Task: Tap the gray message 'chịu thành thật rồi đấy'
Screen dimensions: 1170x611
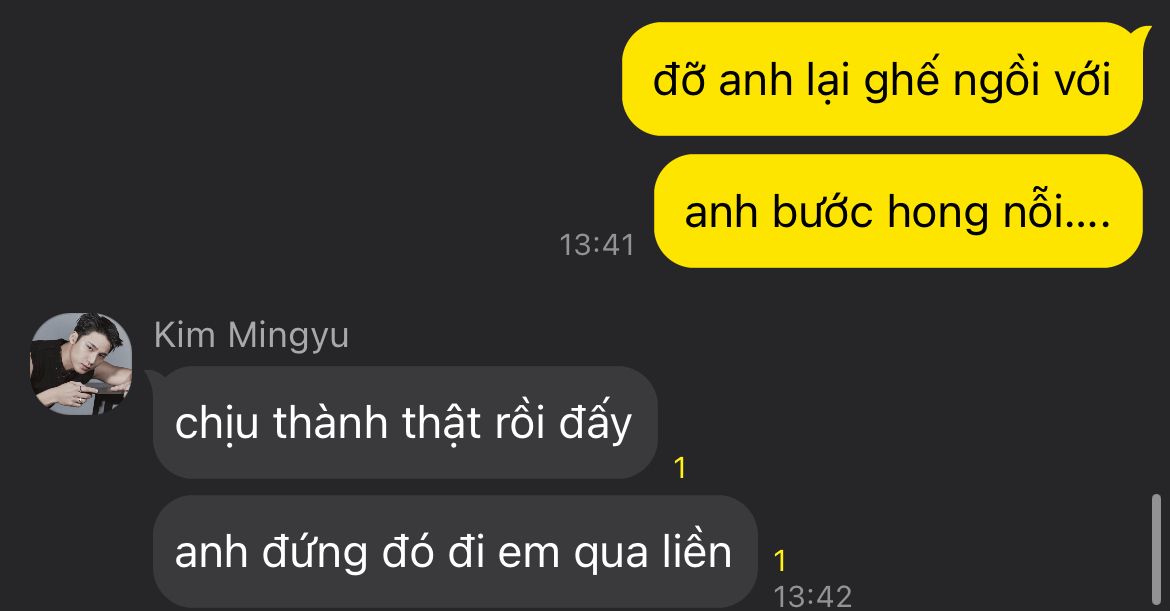Action: click(x=404, y=422)
